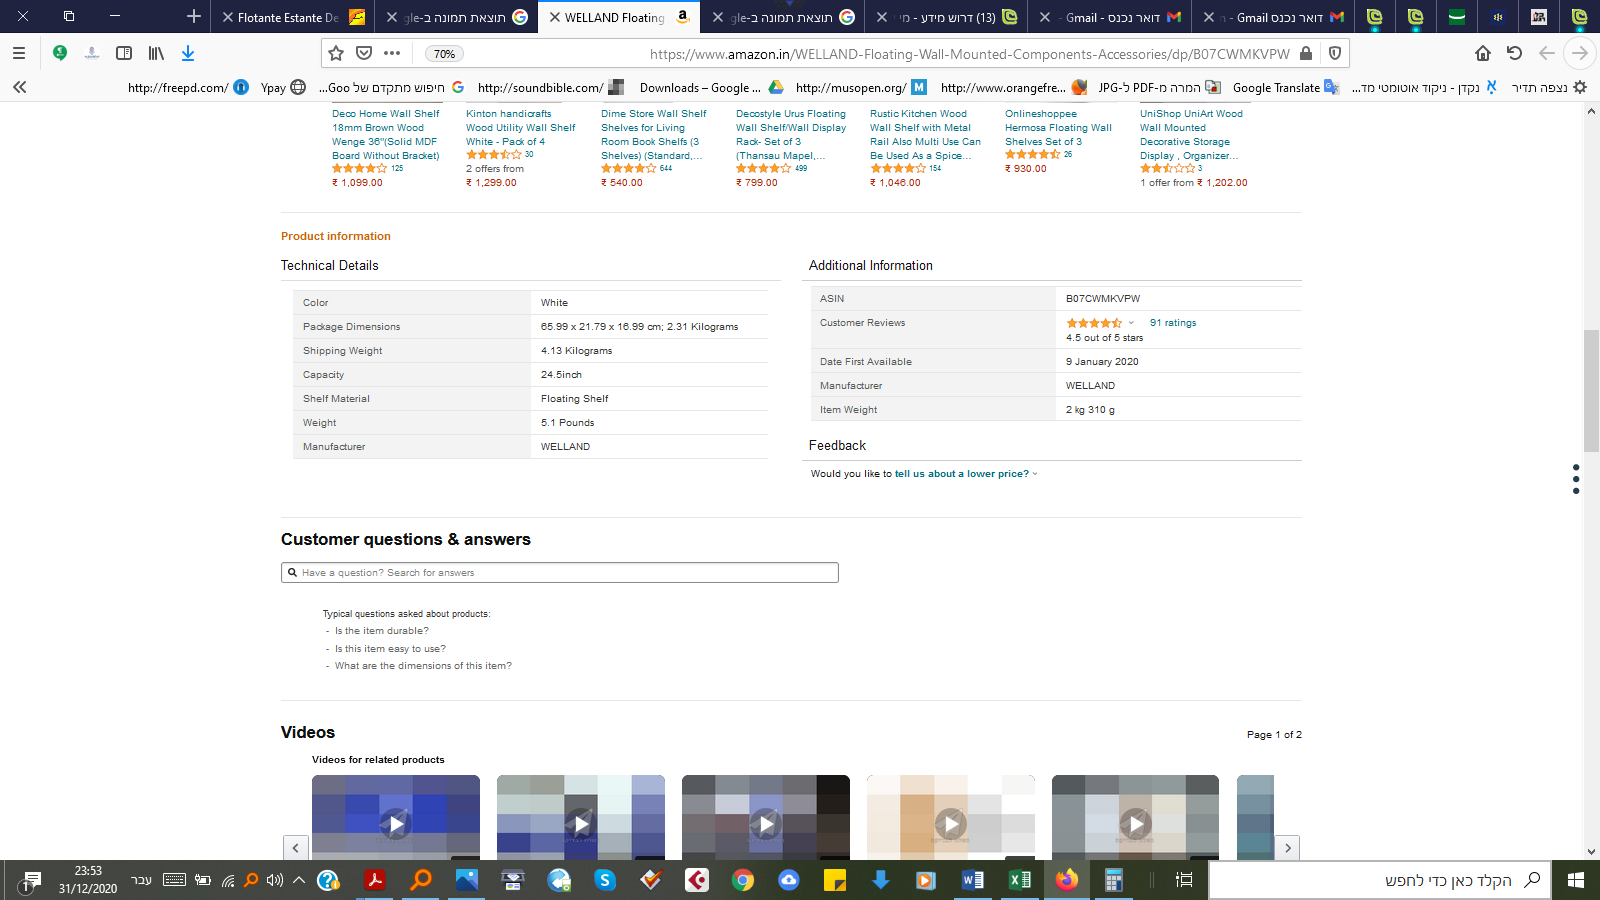The width and height of the screenshot is (1600, 900).
Task: Click the ASIN value B07CWMKVPW
Action: 1103,299
